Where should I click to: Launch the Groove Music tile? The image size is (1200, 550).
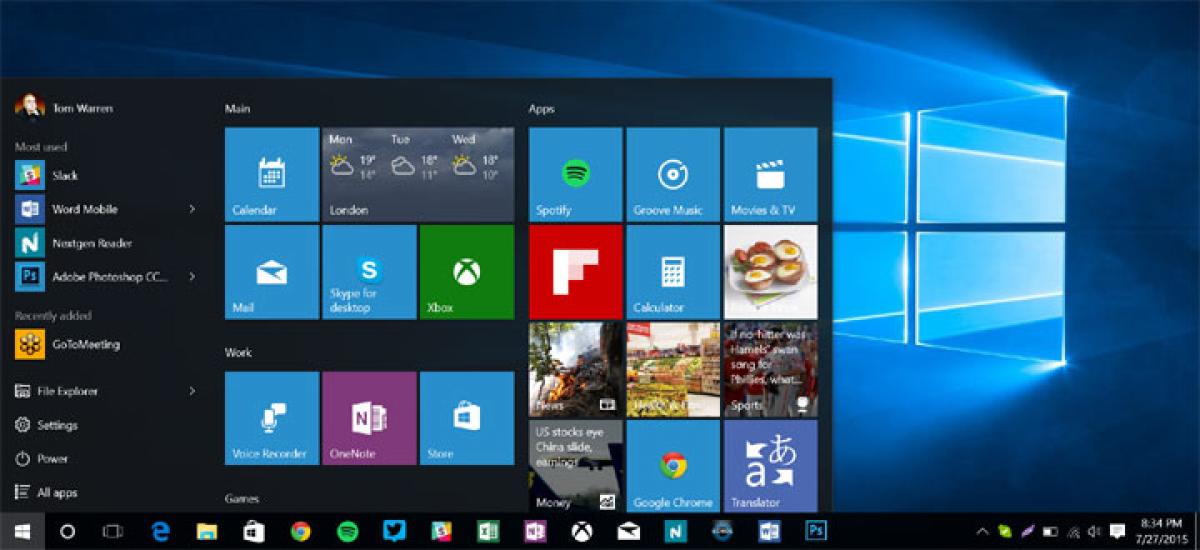[x=673, y=174]
